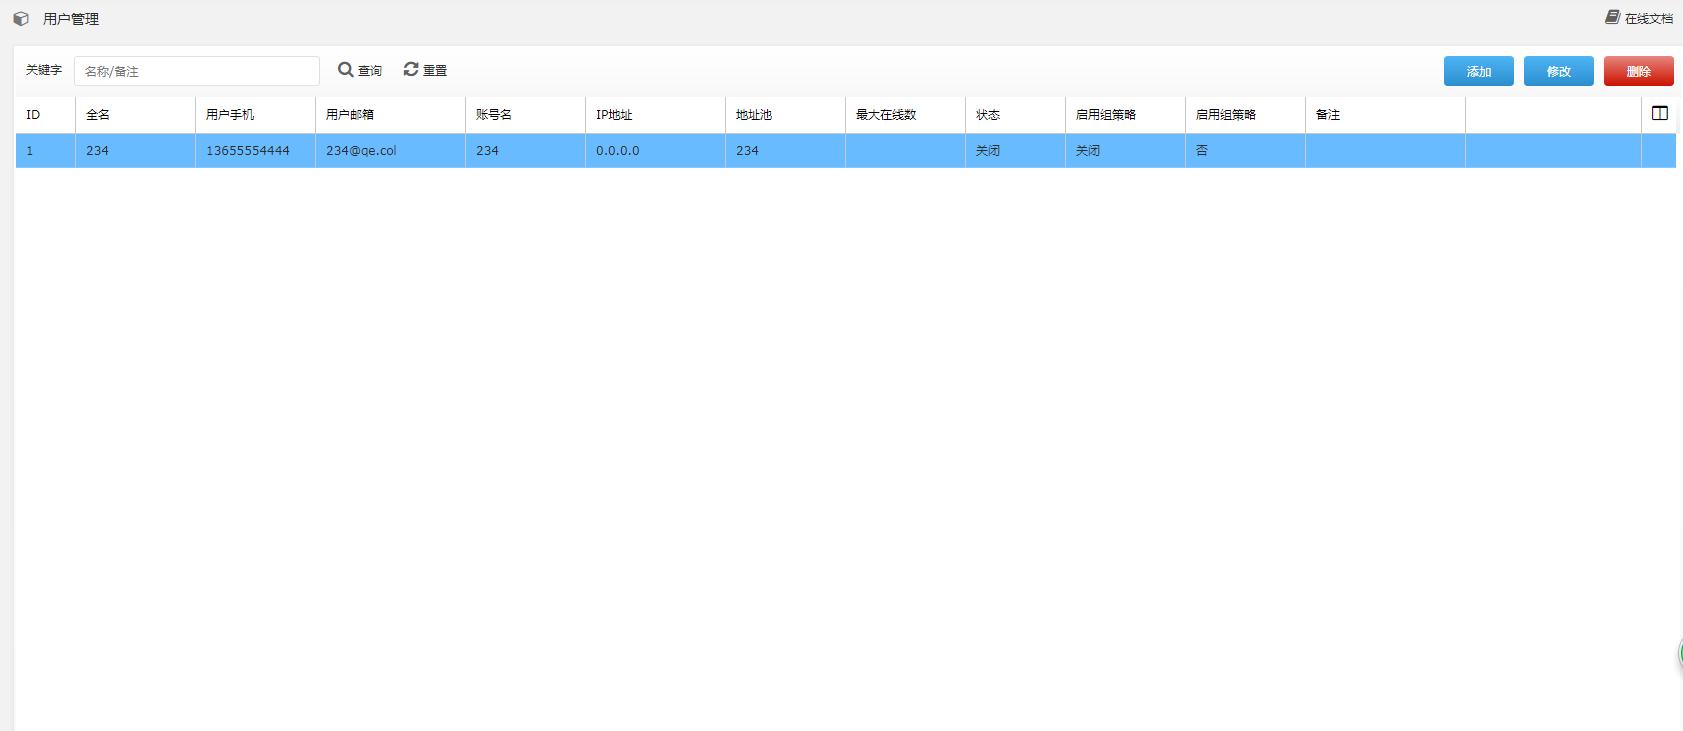Click the 重置 refresh button
Screen dimensions: 1683x731
pos(425,70)
